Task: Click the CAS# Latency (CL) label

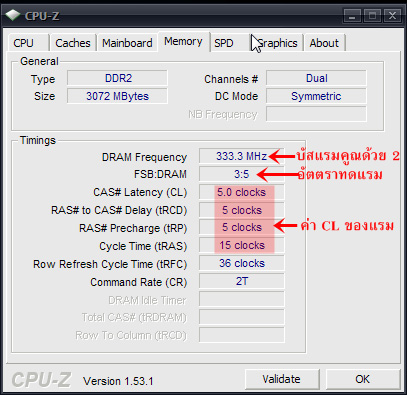Action: click(x=140, y=192)
